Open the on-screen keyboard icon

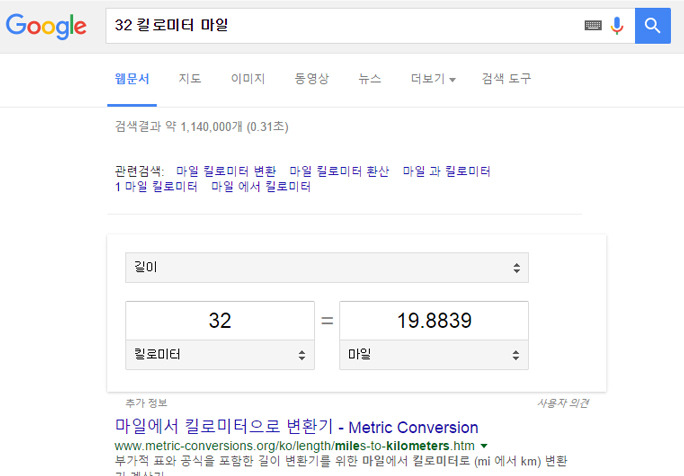tap(593, 25)
